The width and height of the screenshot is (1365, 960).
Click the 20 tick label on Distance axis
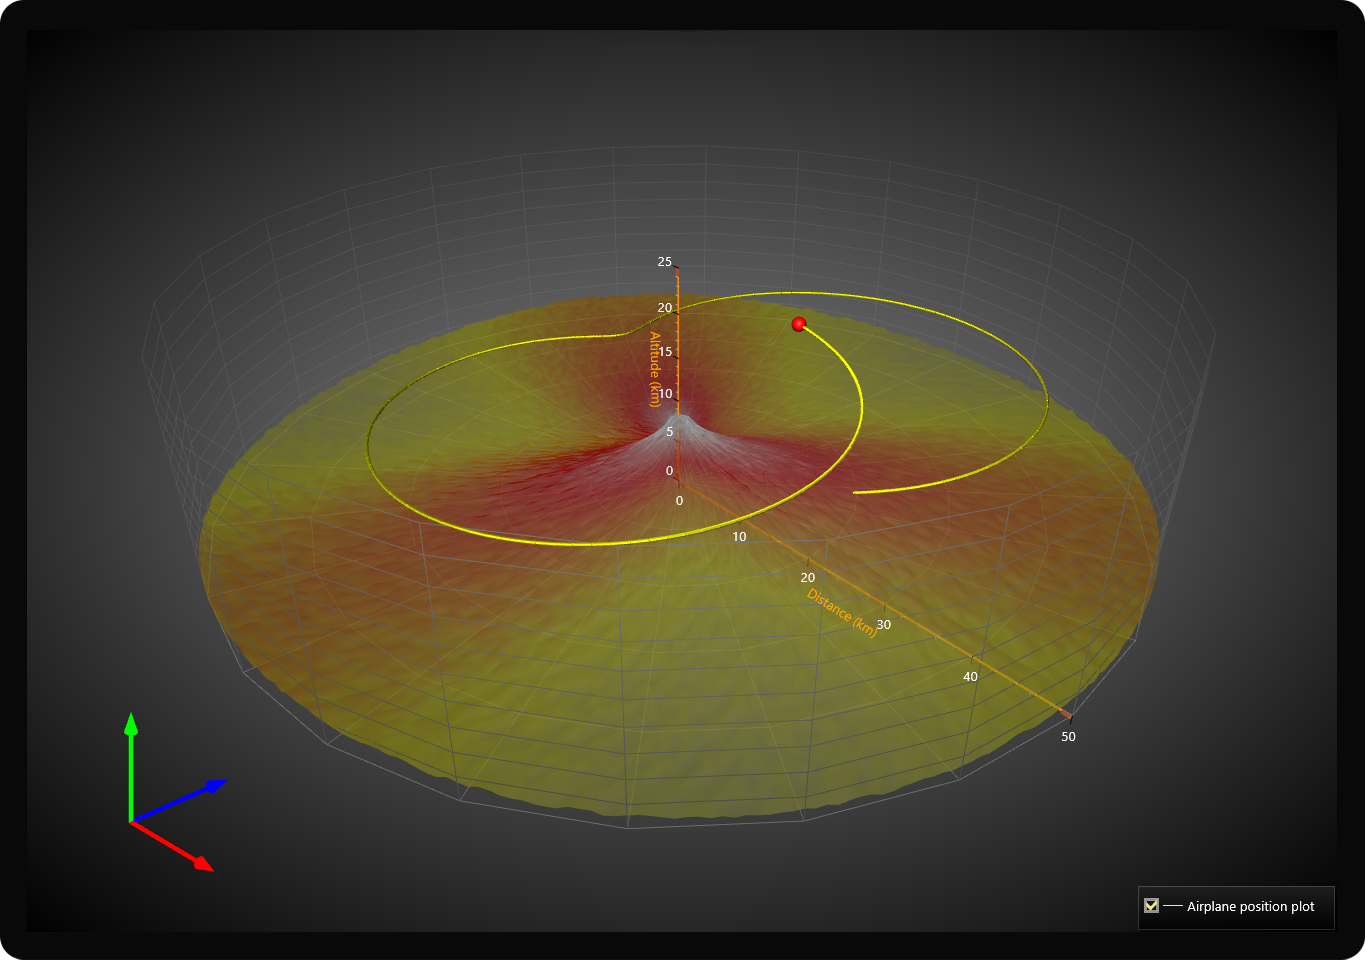(808, 578)
